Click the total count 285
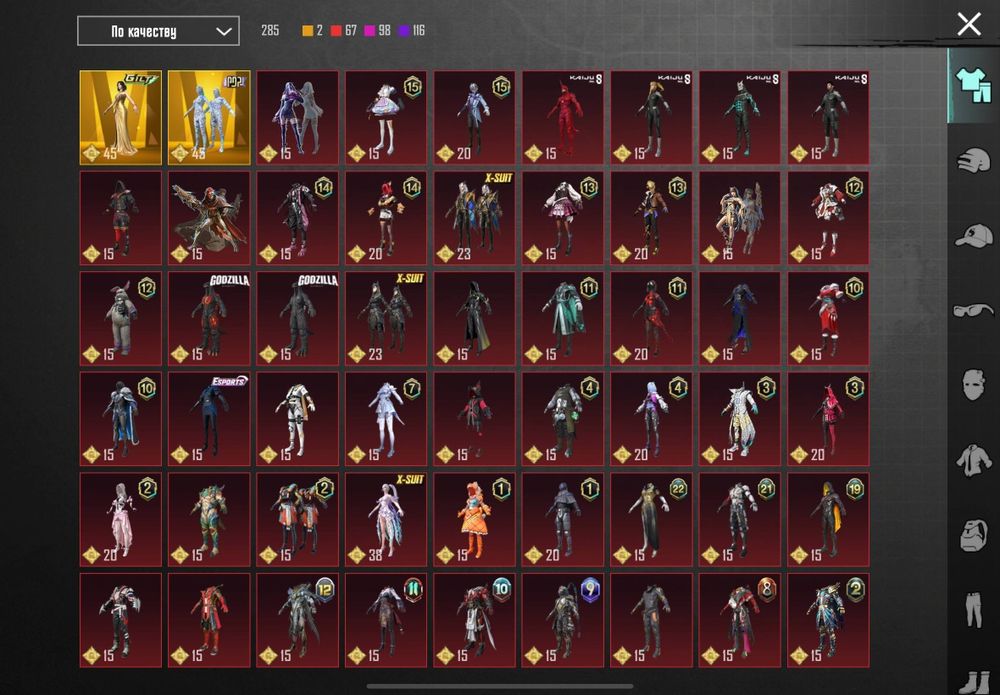 click(x=270, y=31)
